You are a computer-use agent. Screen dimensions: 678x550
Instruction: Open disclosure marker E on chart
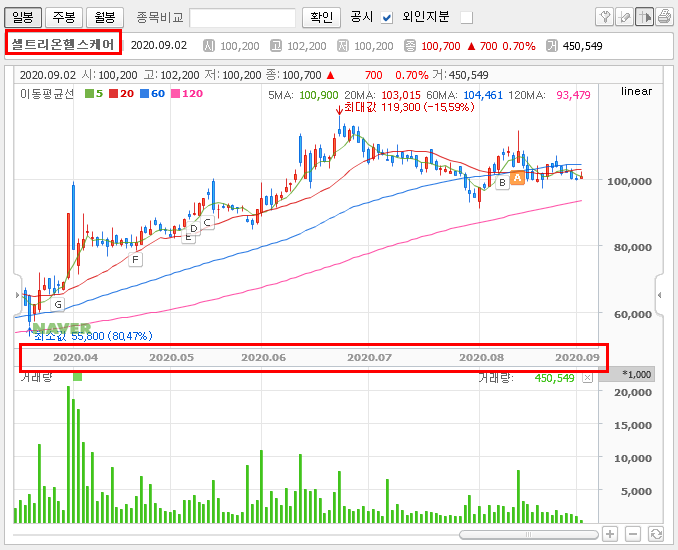[x=188, y=237]
